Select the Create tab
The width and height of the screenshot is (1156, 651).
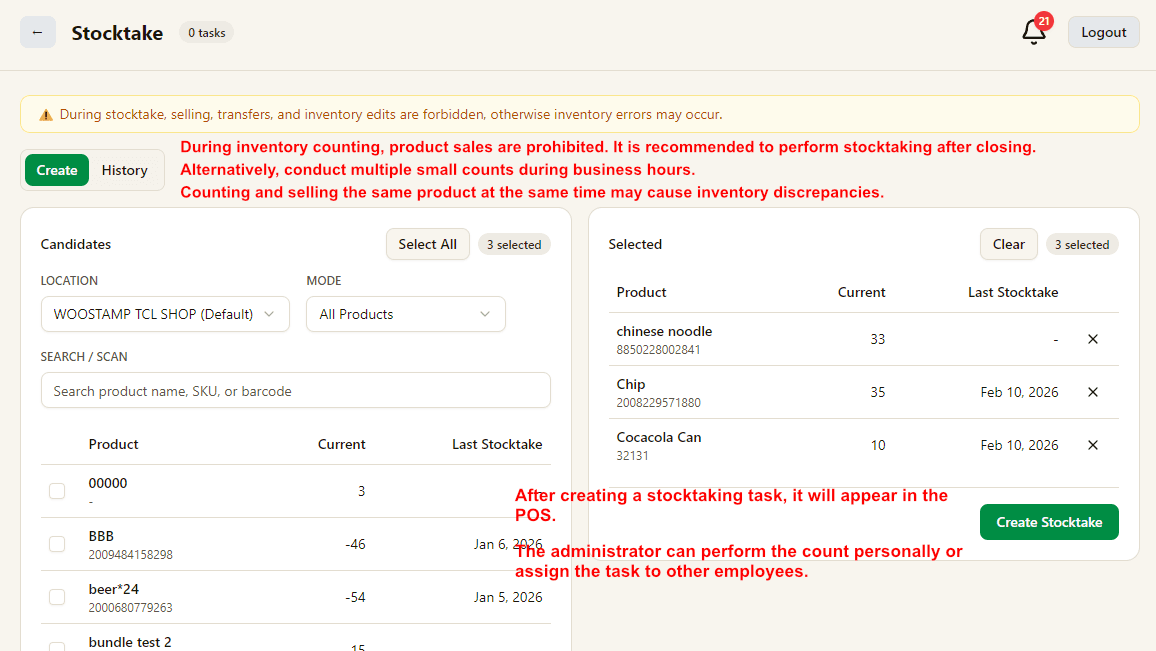point(56,169)
